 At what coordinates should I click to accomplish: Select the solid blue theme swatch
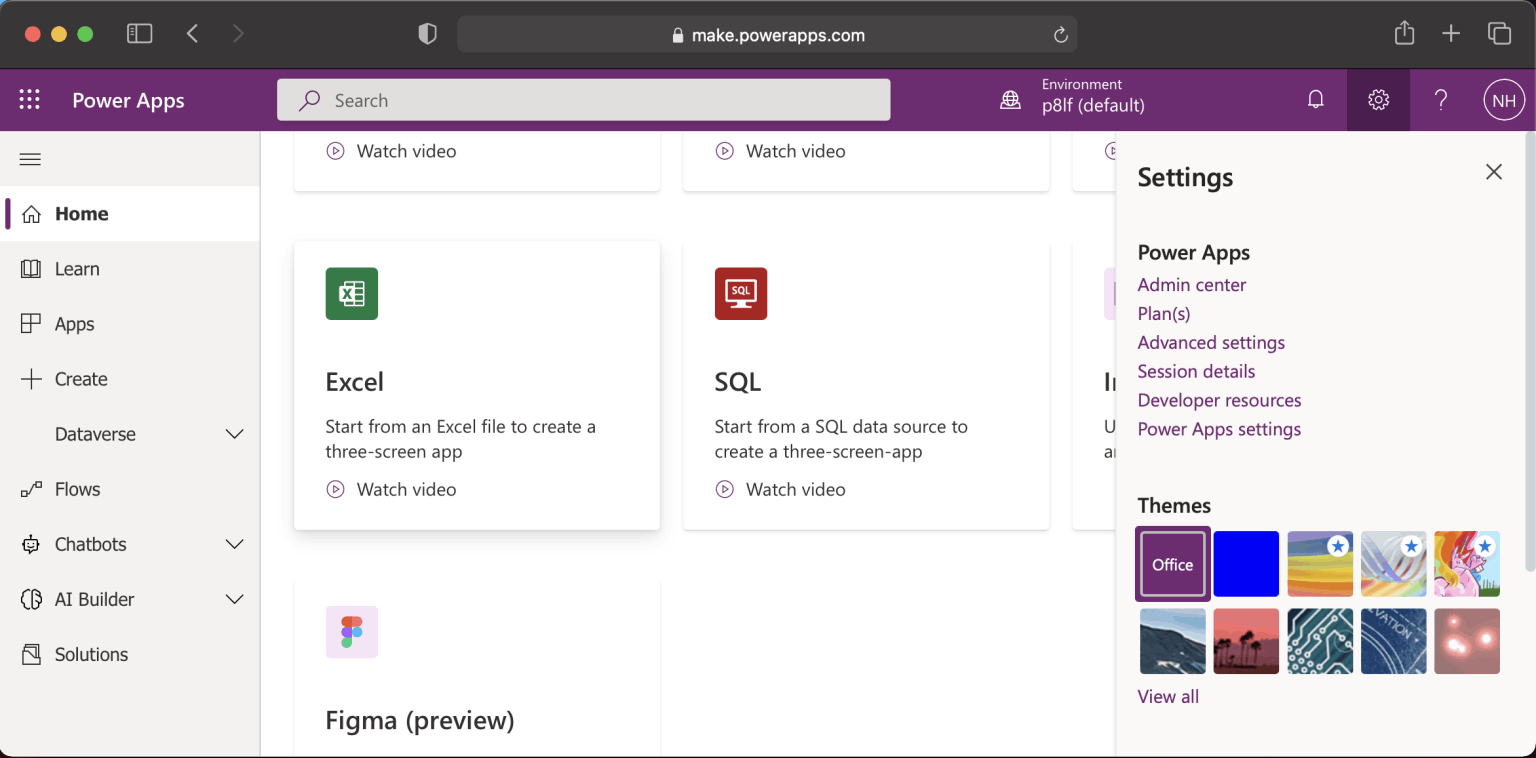coord(1246,564)
